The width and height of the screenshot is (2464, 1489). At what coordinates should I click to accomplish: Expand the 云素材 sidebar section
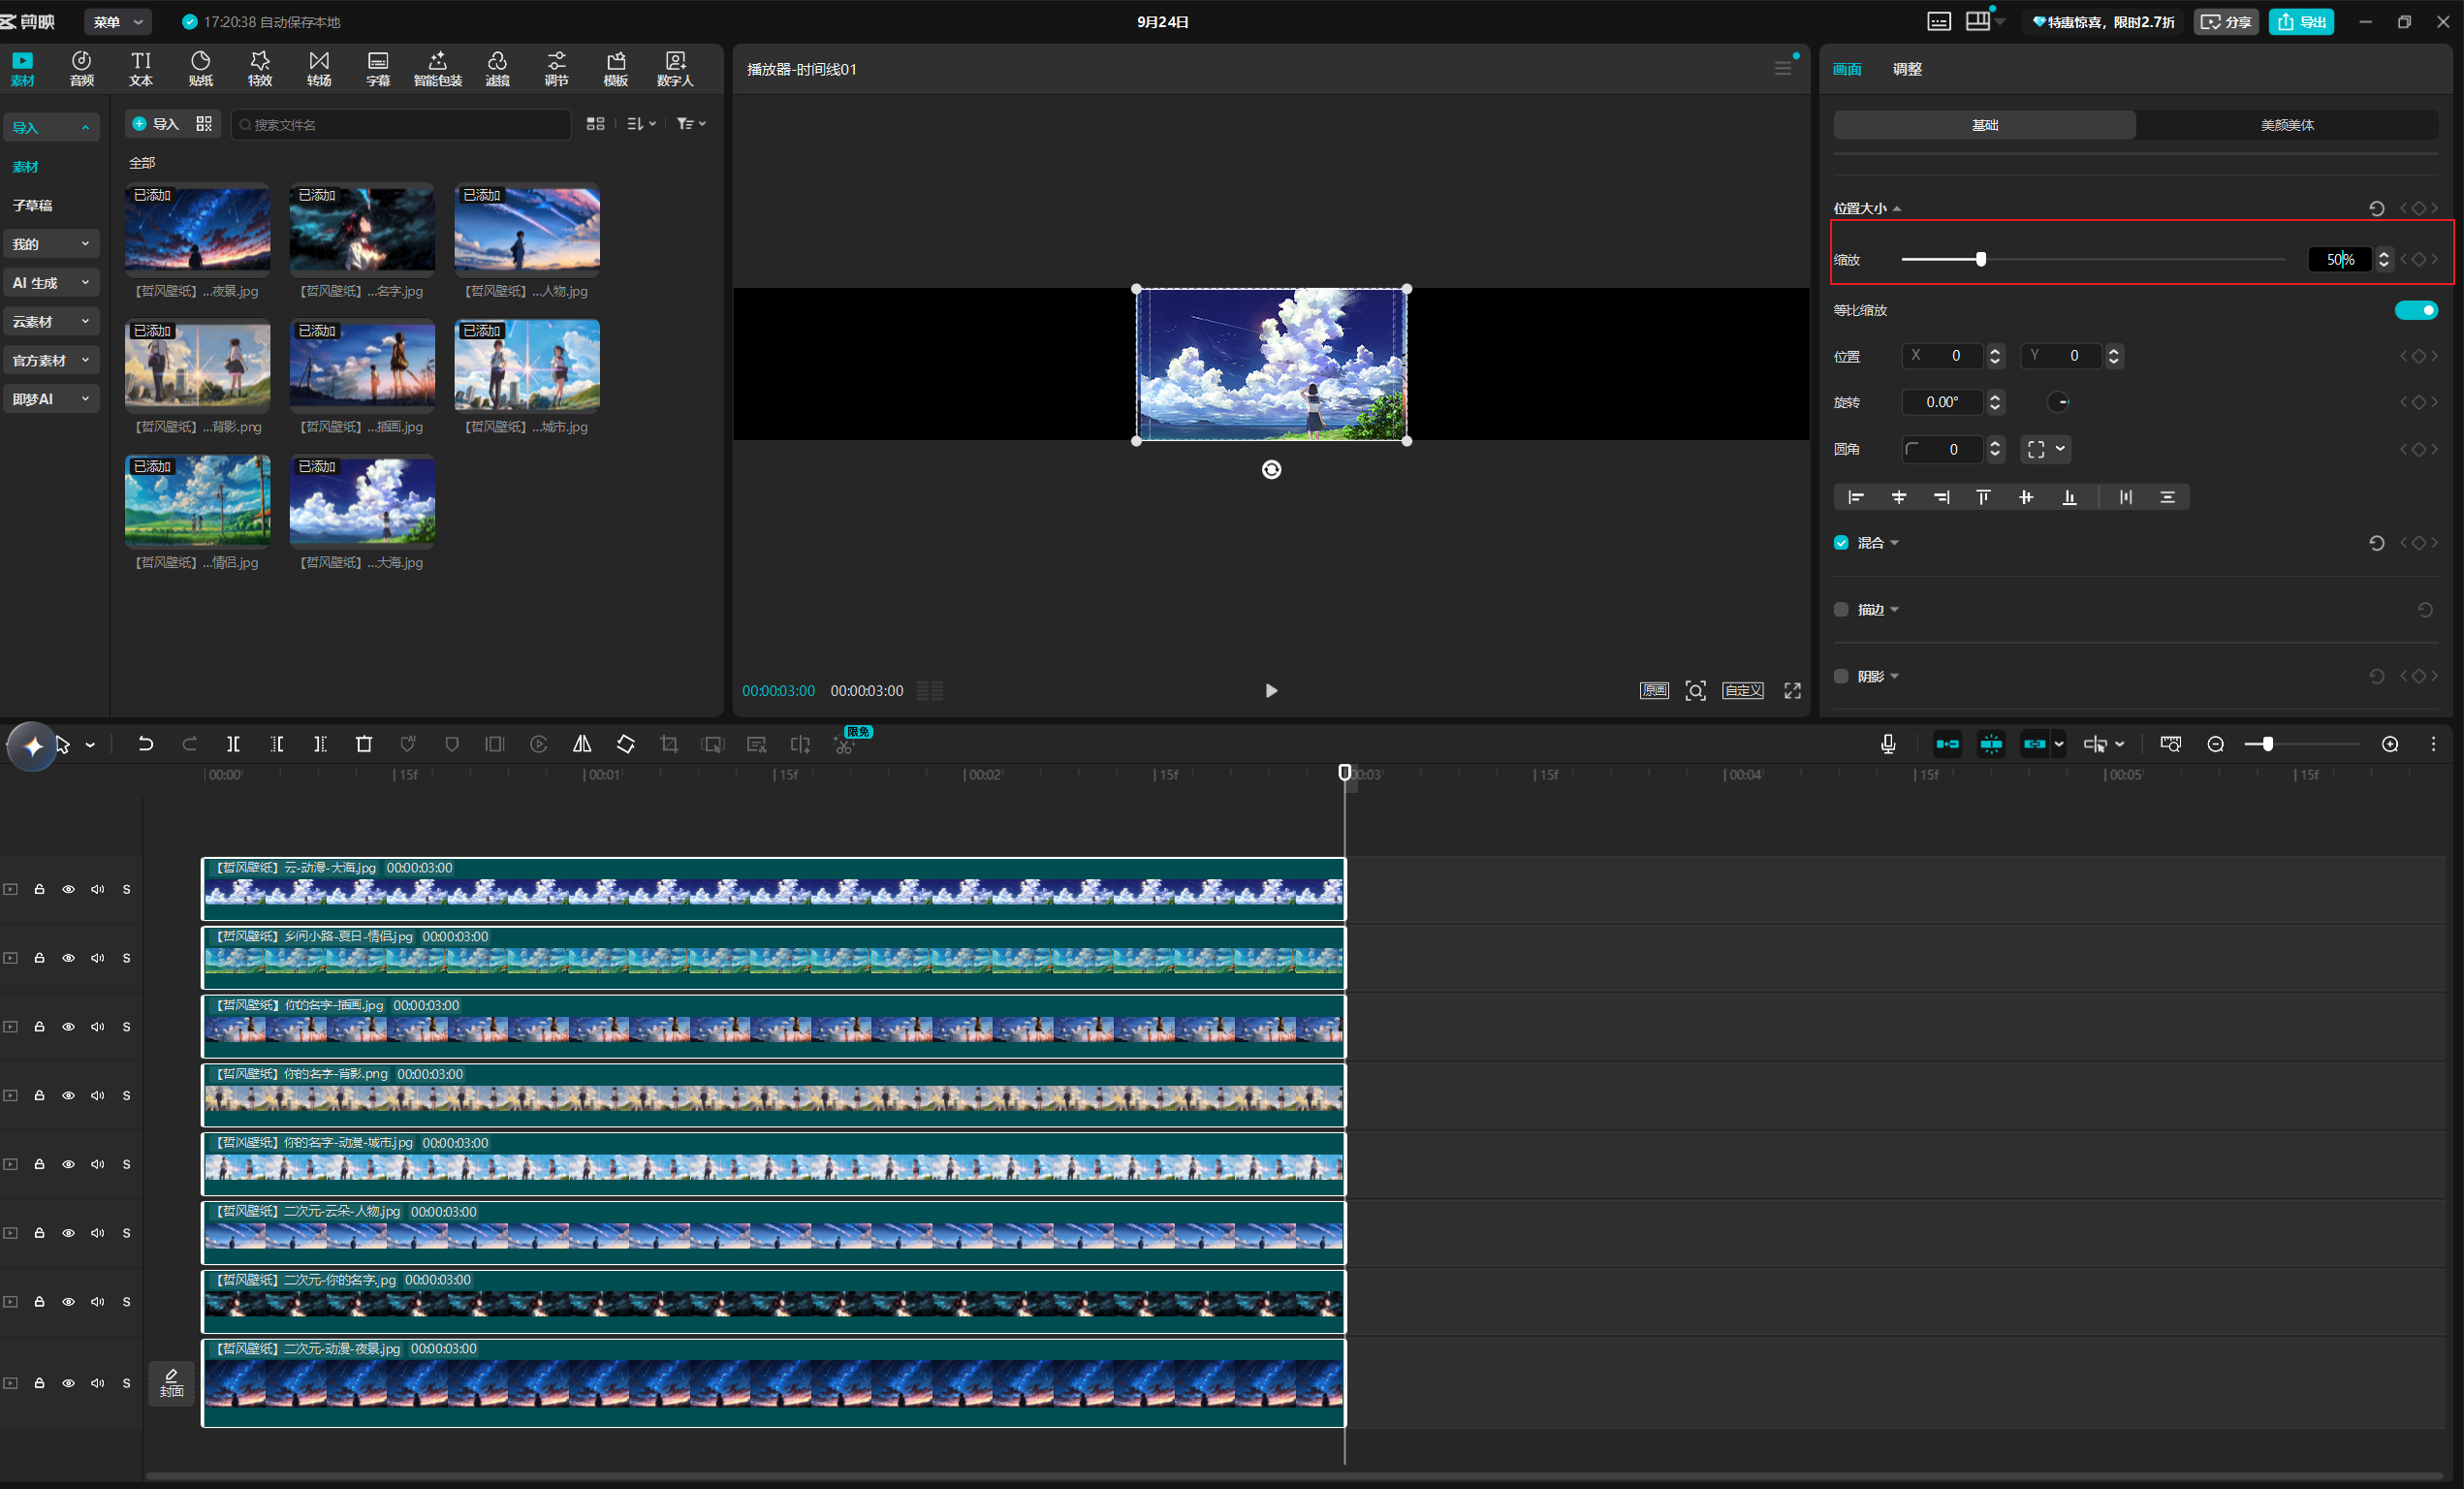coord(51,322)
